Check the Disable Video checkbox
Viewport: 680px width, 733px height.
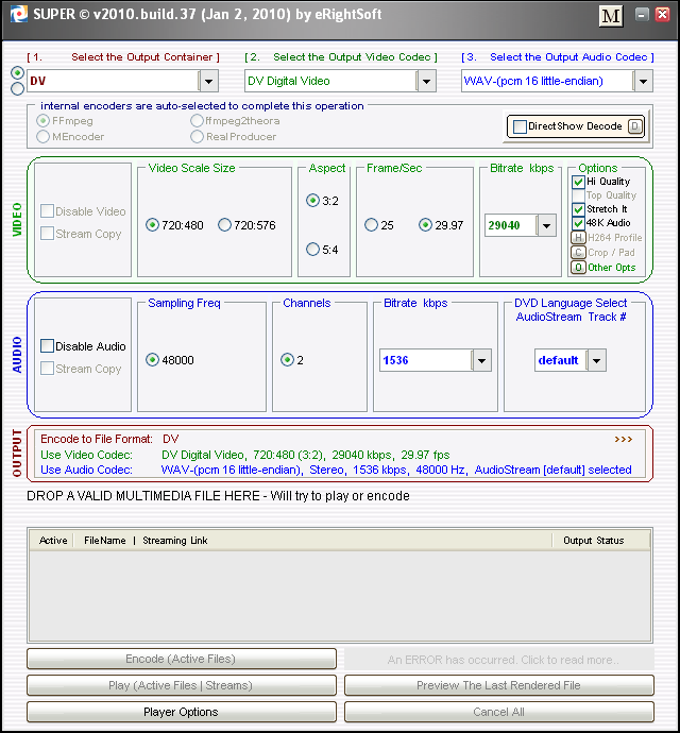47,211
